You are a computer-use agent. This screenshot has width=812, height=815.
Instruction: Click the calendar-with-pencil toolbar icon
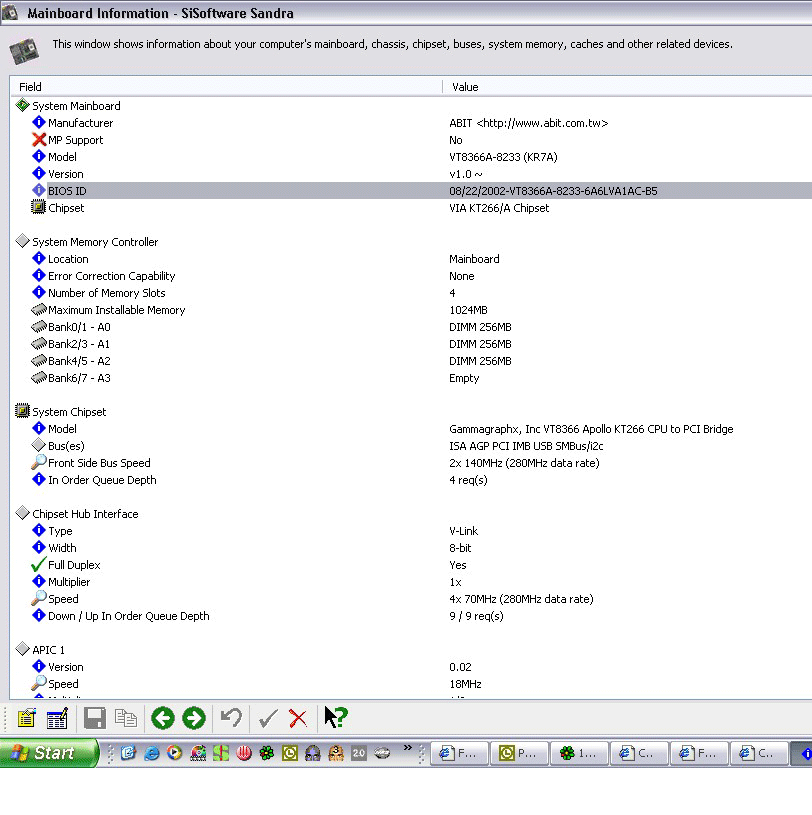pyautogui.click(x=57, y=718)
